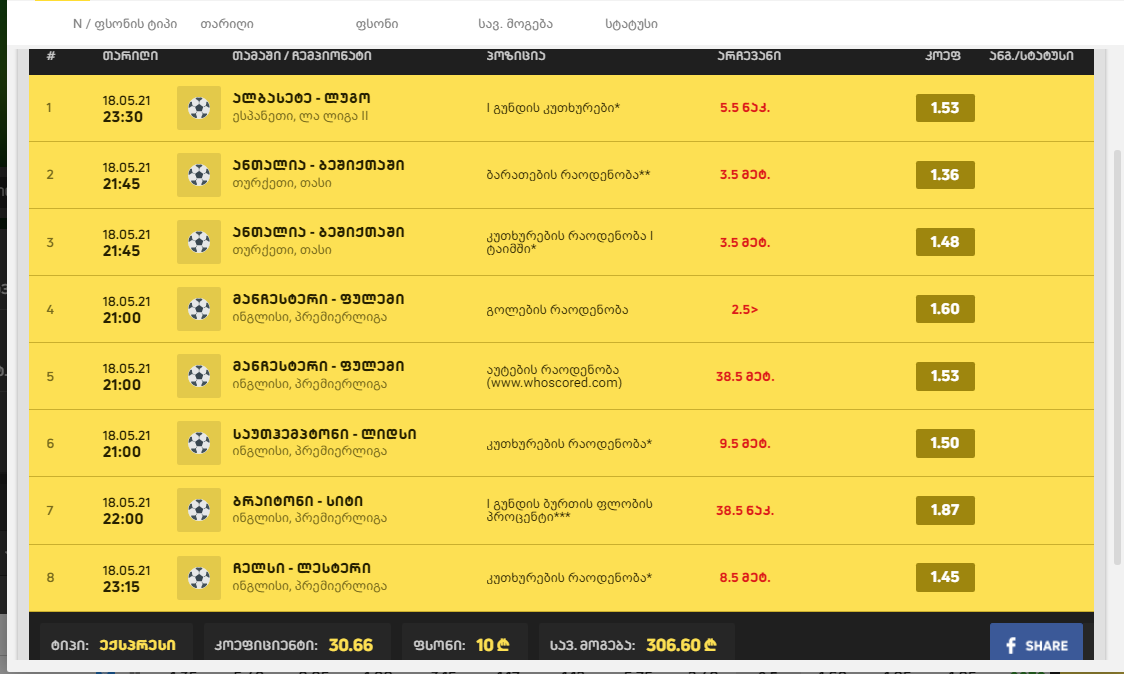The image size is (1124, 674).
Task: Click the '5.5 ნაკ.' selection value
Action: point(745,108)
